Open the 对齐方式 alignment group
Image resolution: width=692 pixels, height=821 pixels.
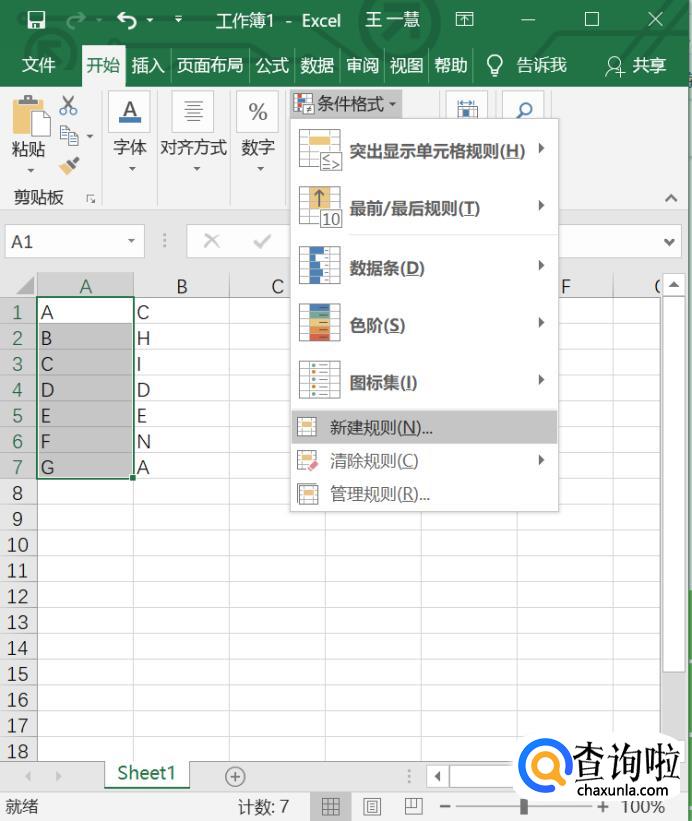(x=194, y=132)
